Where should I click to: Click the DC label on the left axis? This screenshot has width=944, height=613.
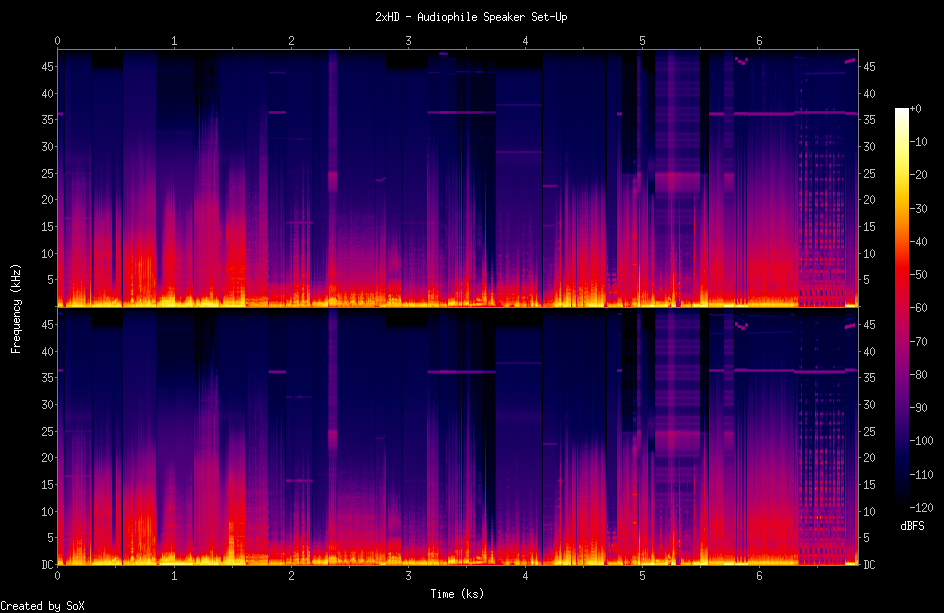point(45,565)
